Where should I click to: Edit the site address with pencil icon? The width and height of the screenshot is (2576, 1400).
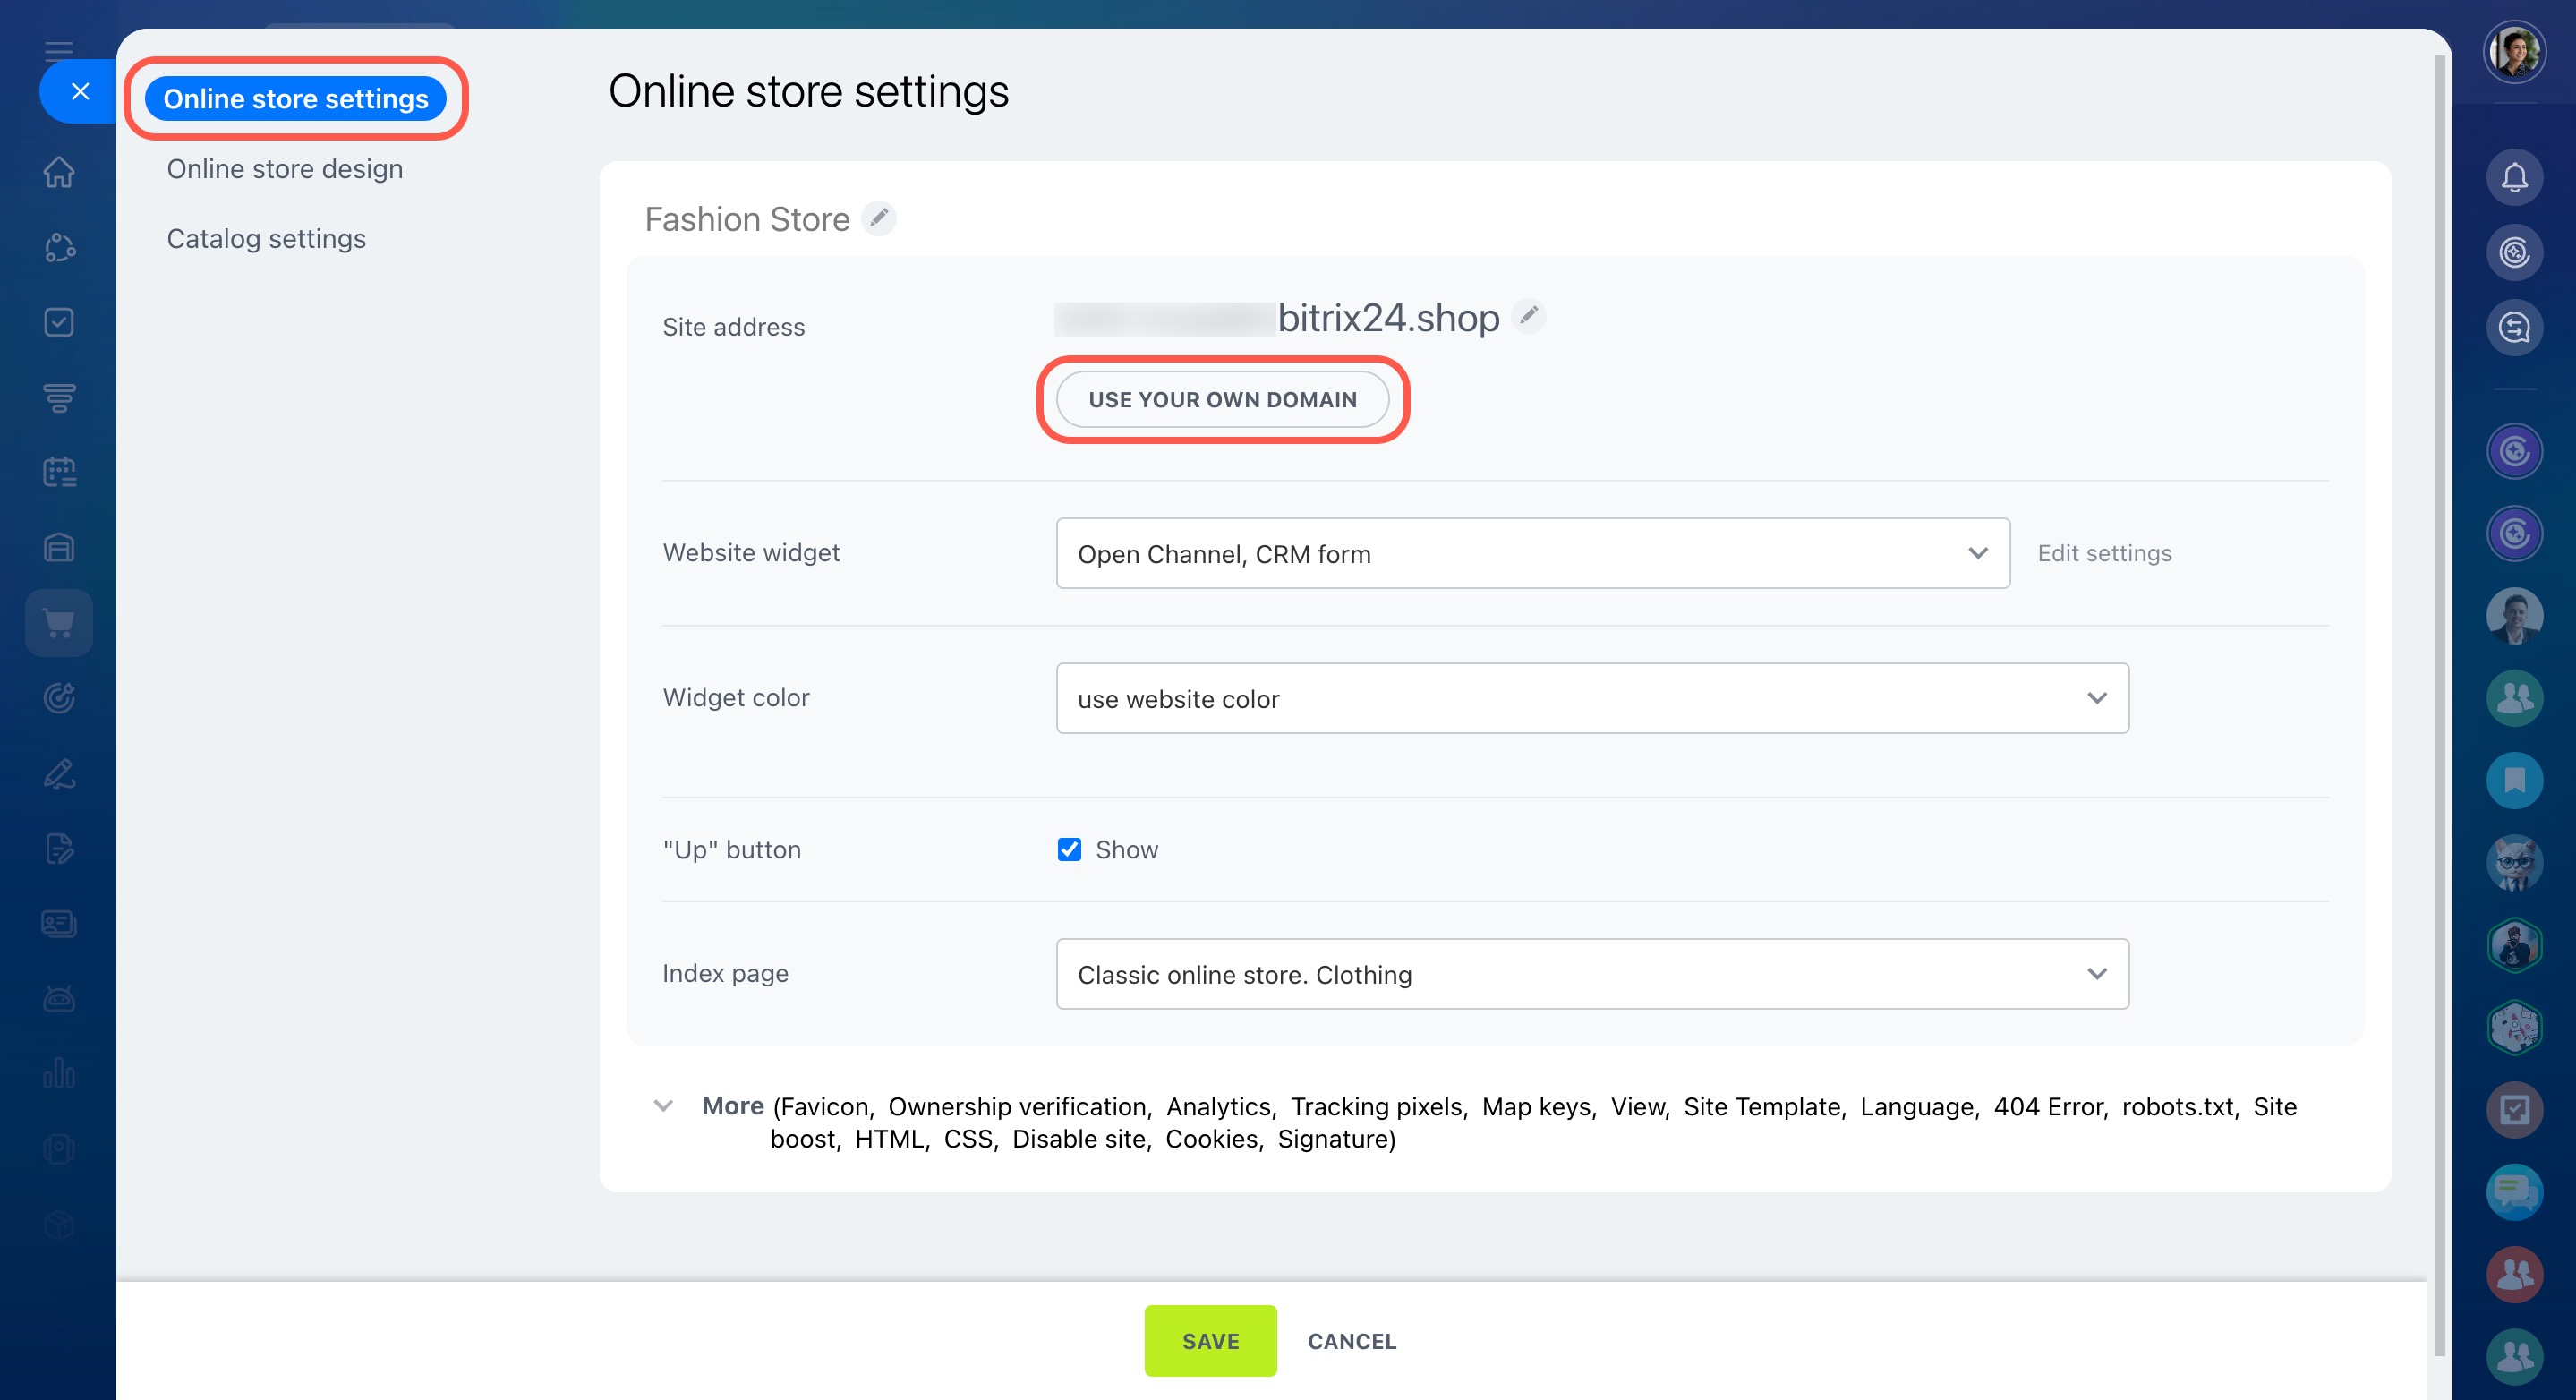[1528, 316]
